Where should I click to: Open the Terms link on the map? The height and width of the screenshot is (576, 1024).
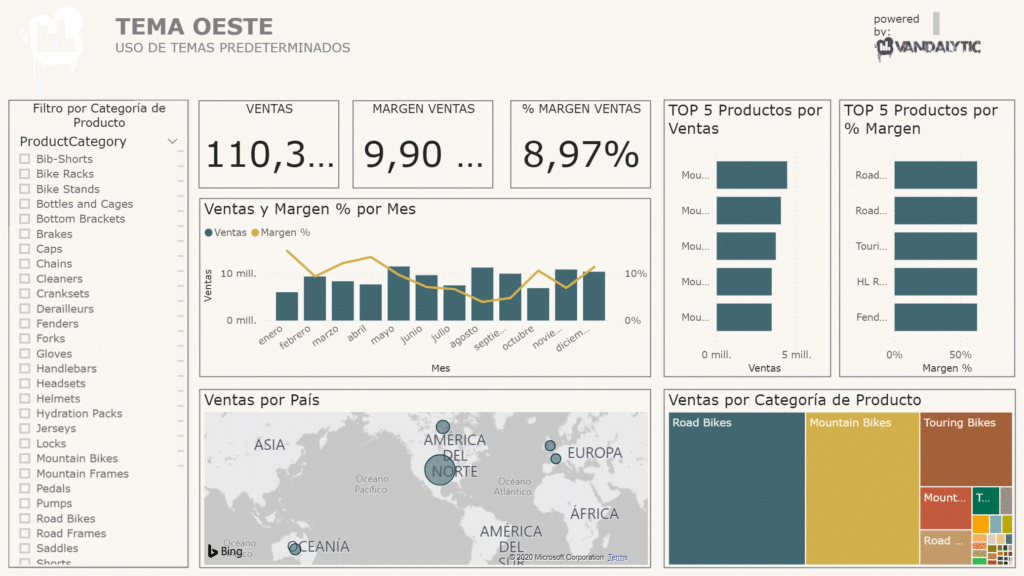(617, 557)
